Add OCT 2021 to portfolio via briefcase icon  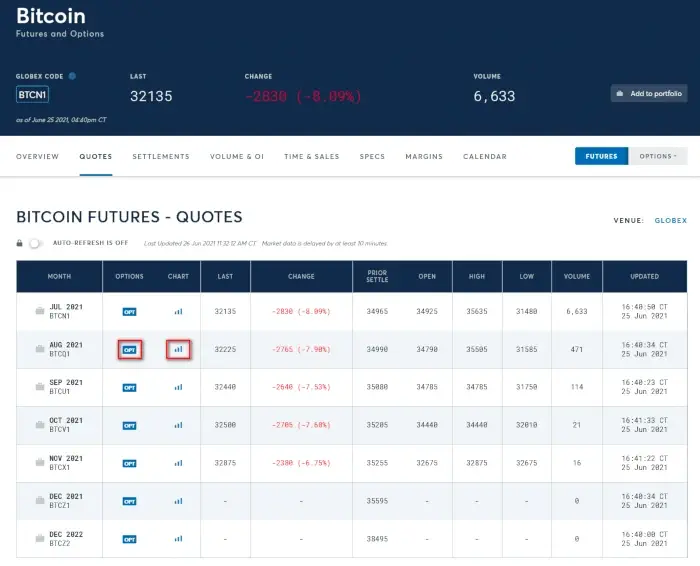[x=40, y=424]
